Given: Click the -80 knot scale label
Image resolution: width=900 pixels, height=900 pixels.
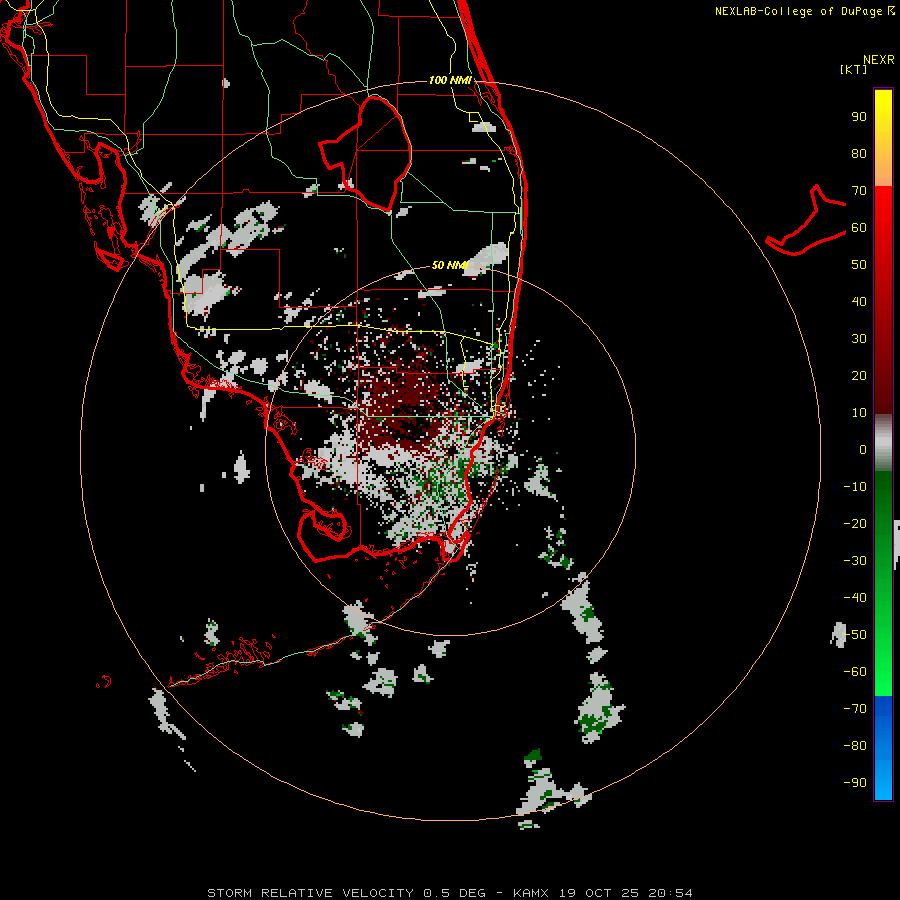Looking at the screenshot, I should [x=855, y=746].
